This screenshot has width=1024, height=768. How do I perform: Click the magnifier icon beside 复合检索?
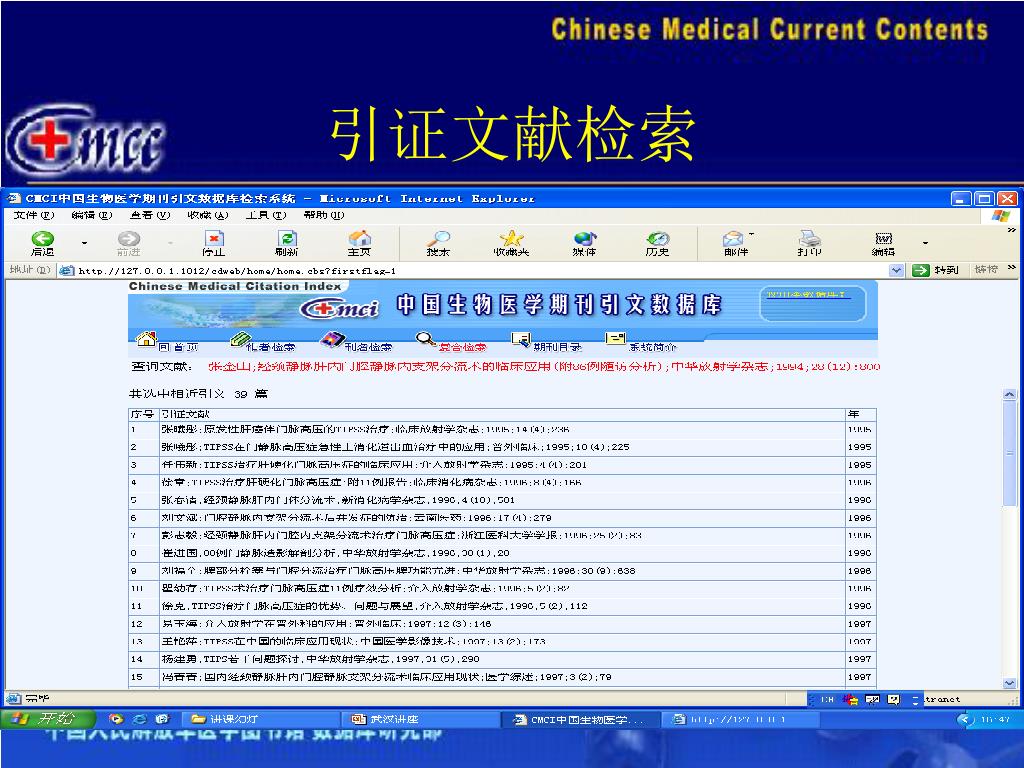[426, 339]
